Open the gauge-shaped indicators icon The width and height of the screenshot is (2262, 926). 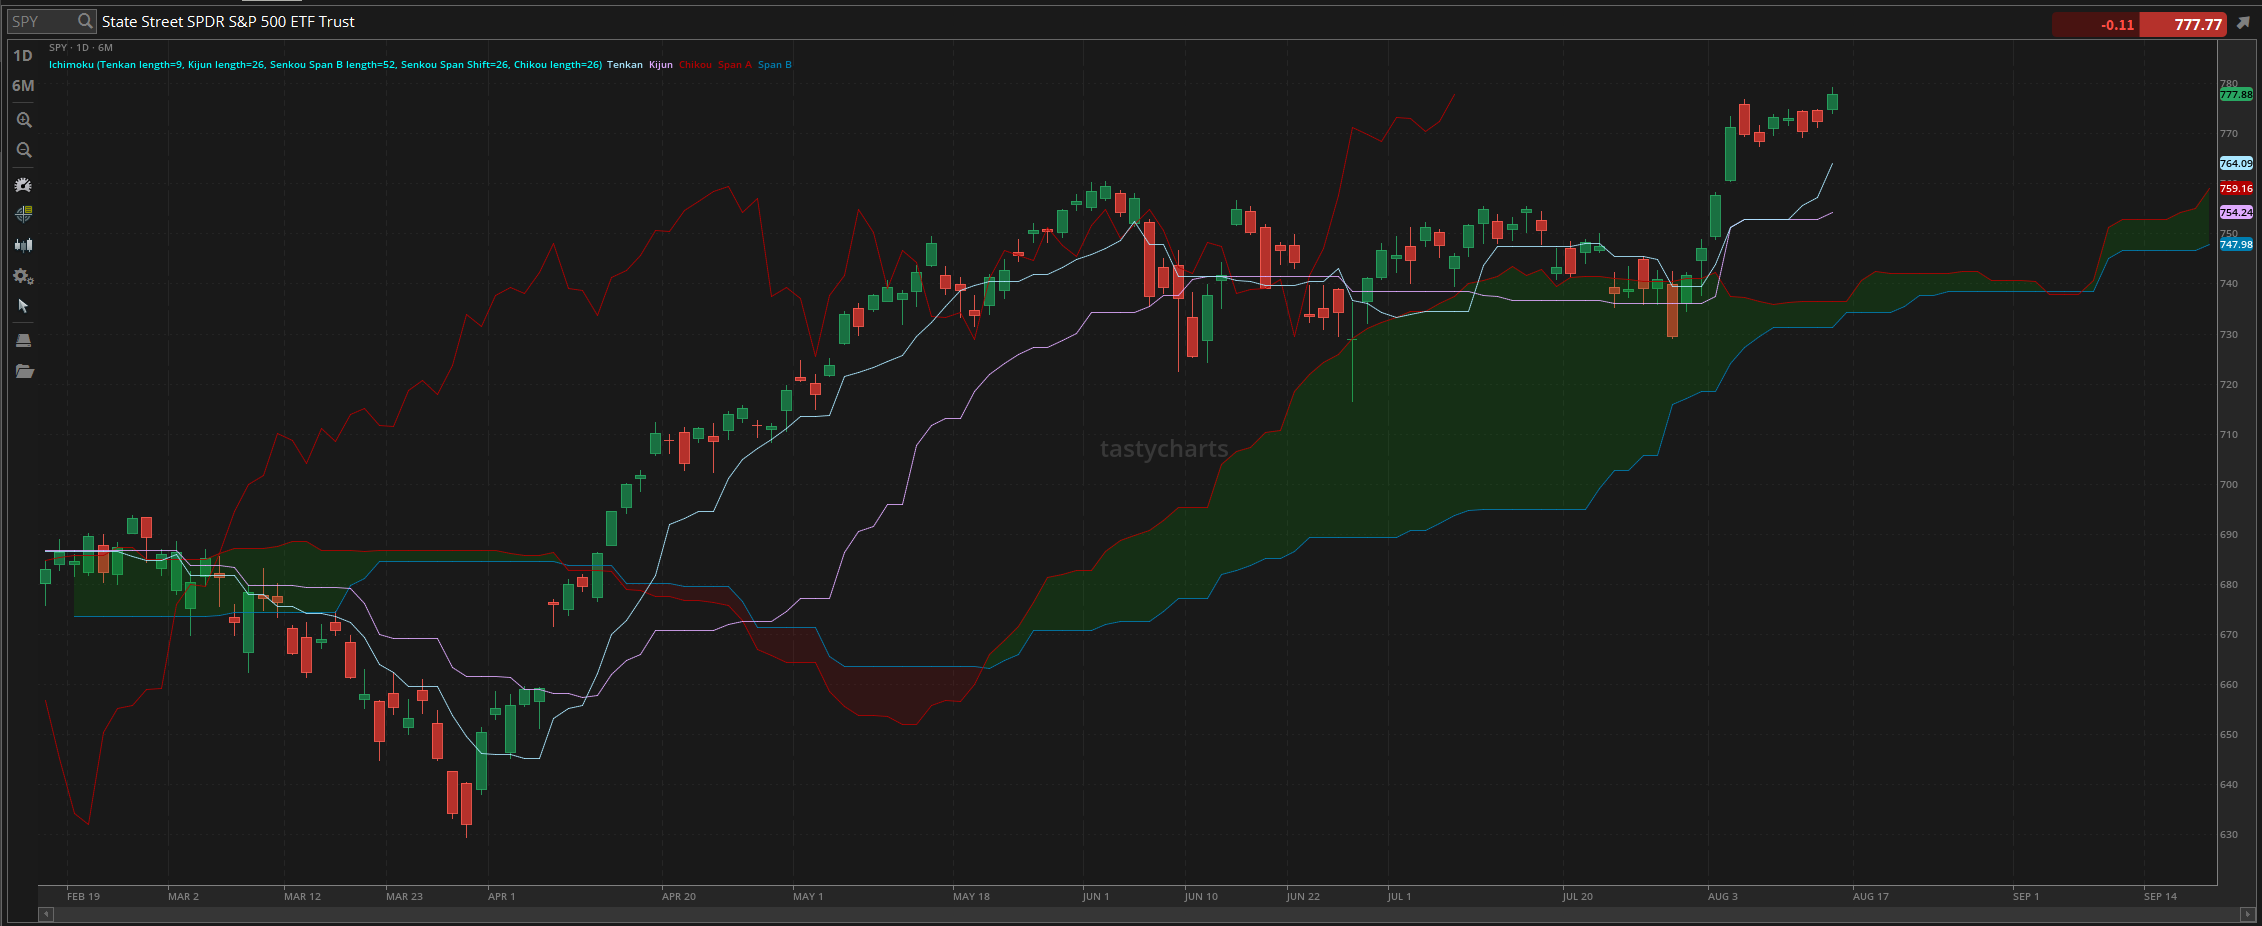coord(24,185)
